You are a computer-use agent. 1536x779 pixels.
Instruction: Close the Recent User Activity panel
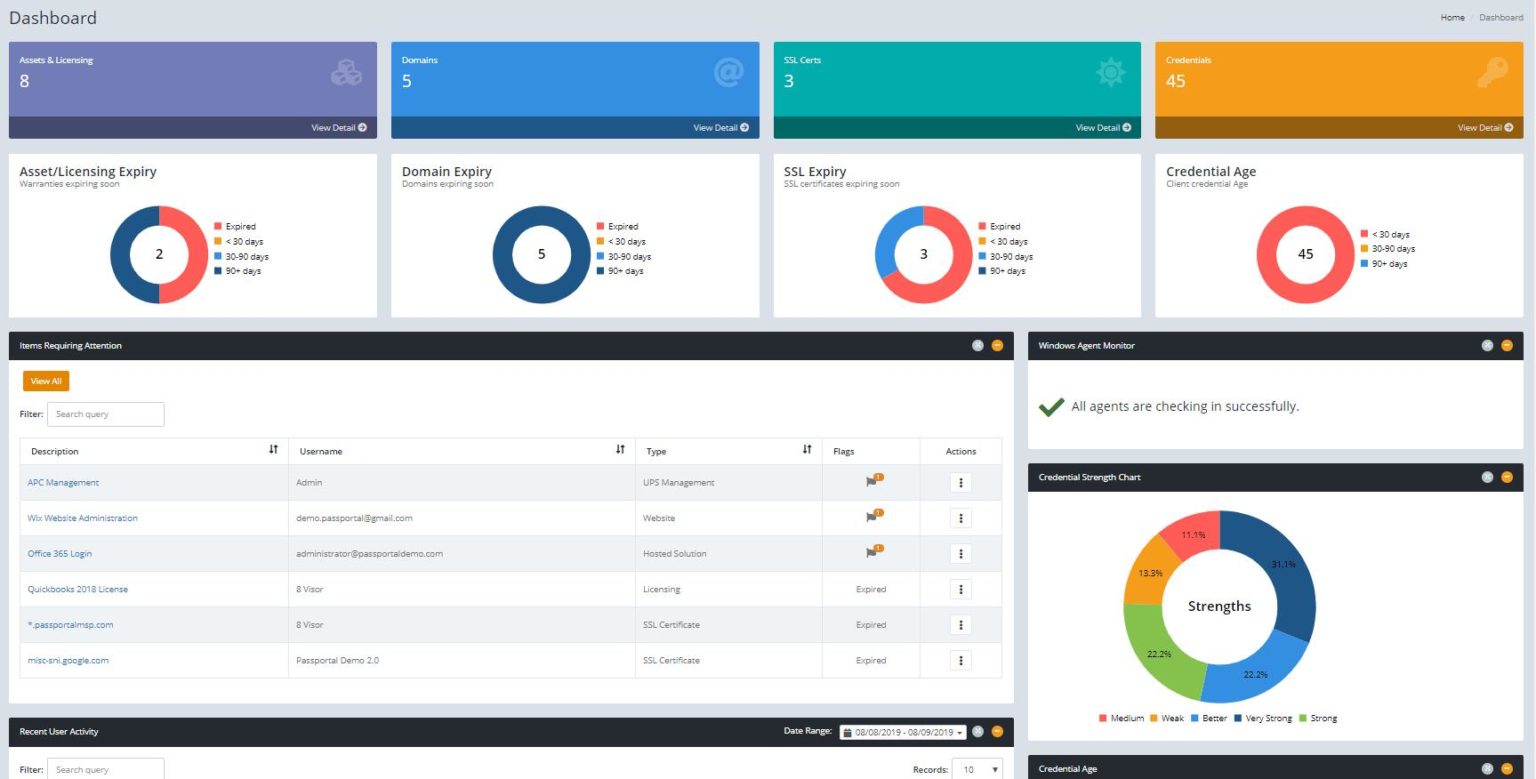(x=978, y=731)
